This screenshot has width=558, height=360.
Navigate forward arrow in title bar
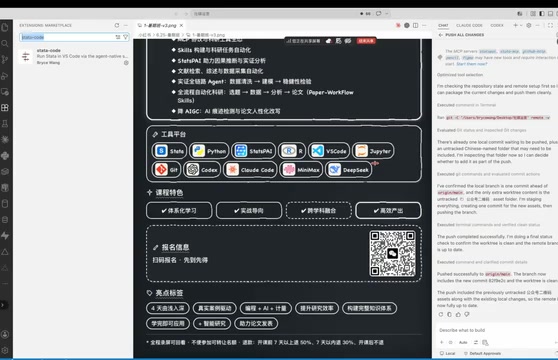185,14
